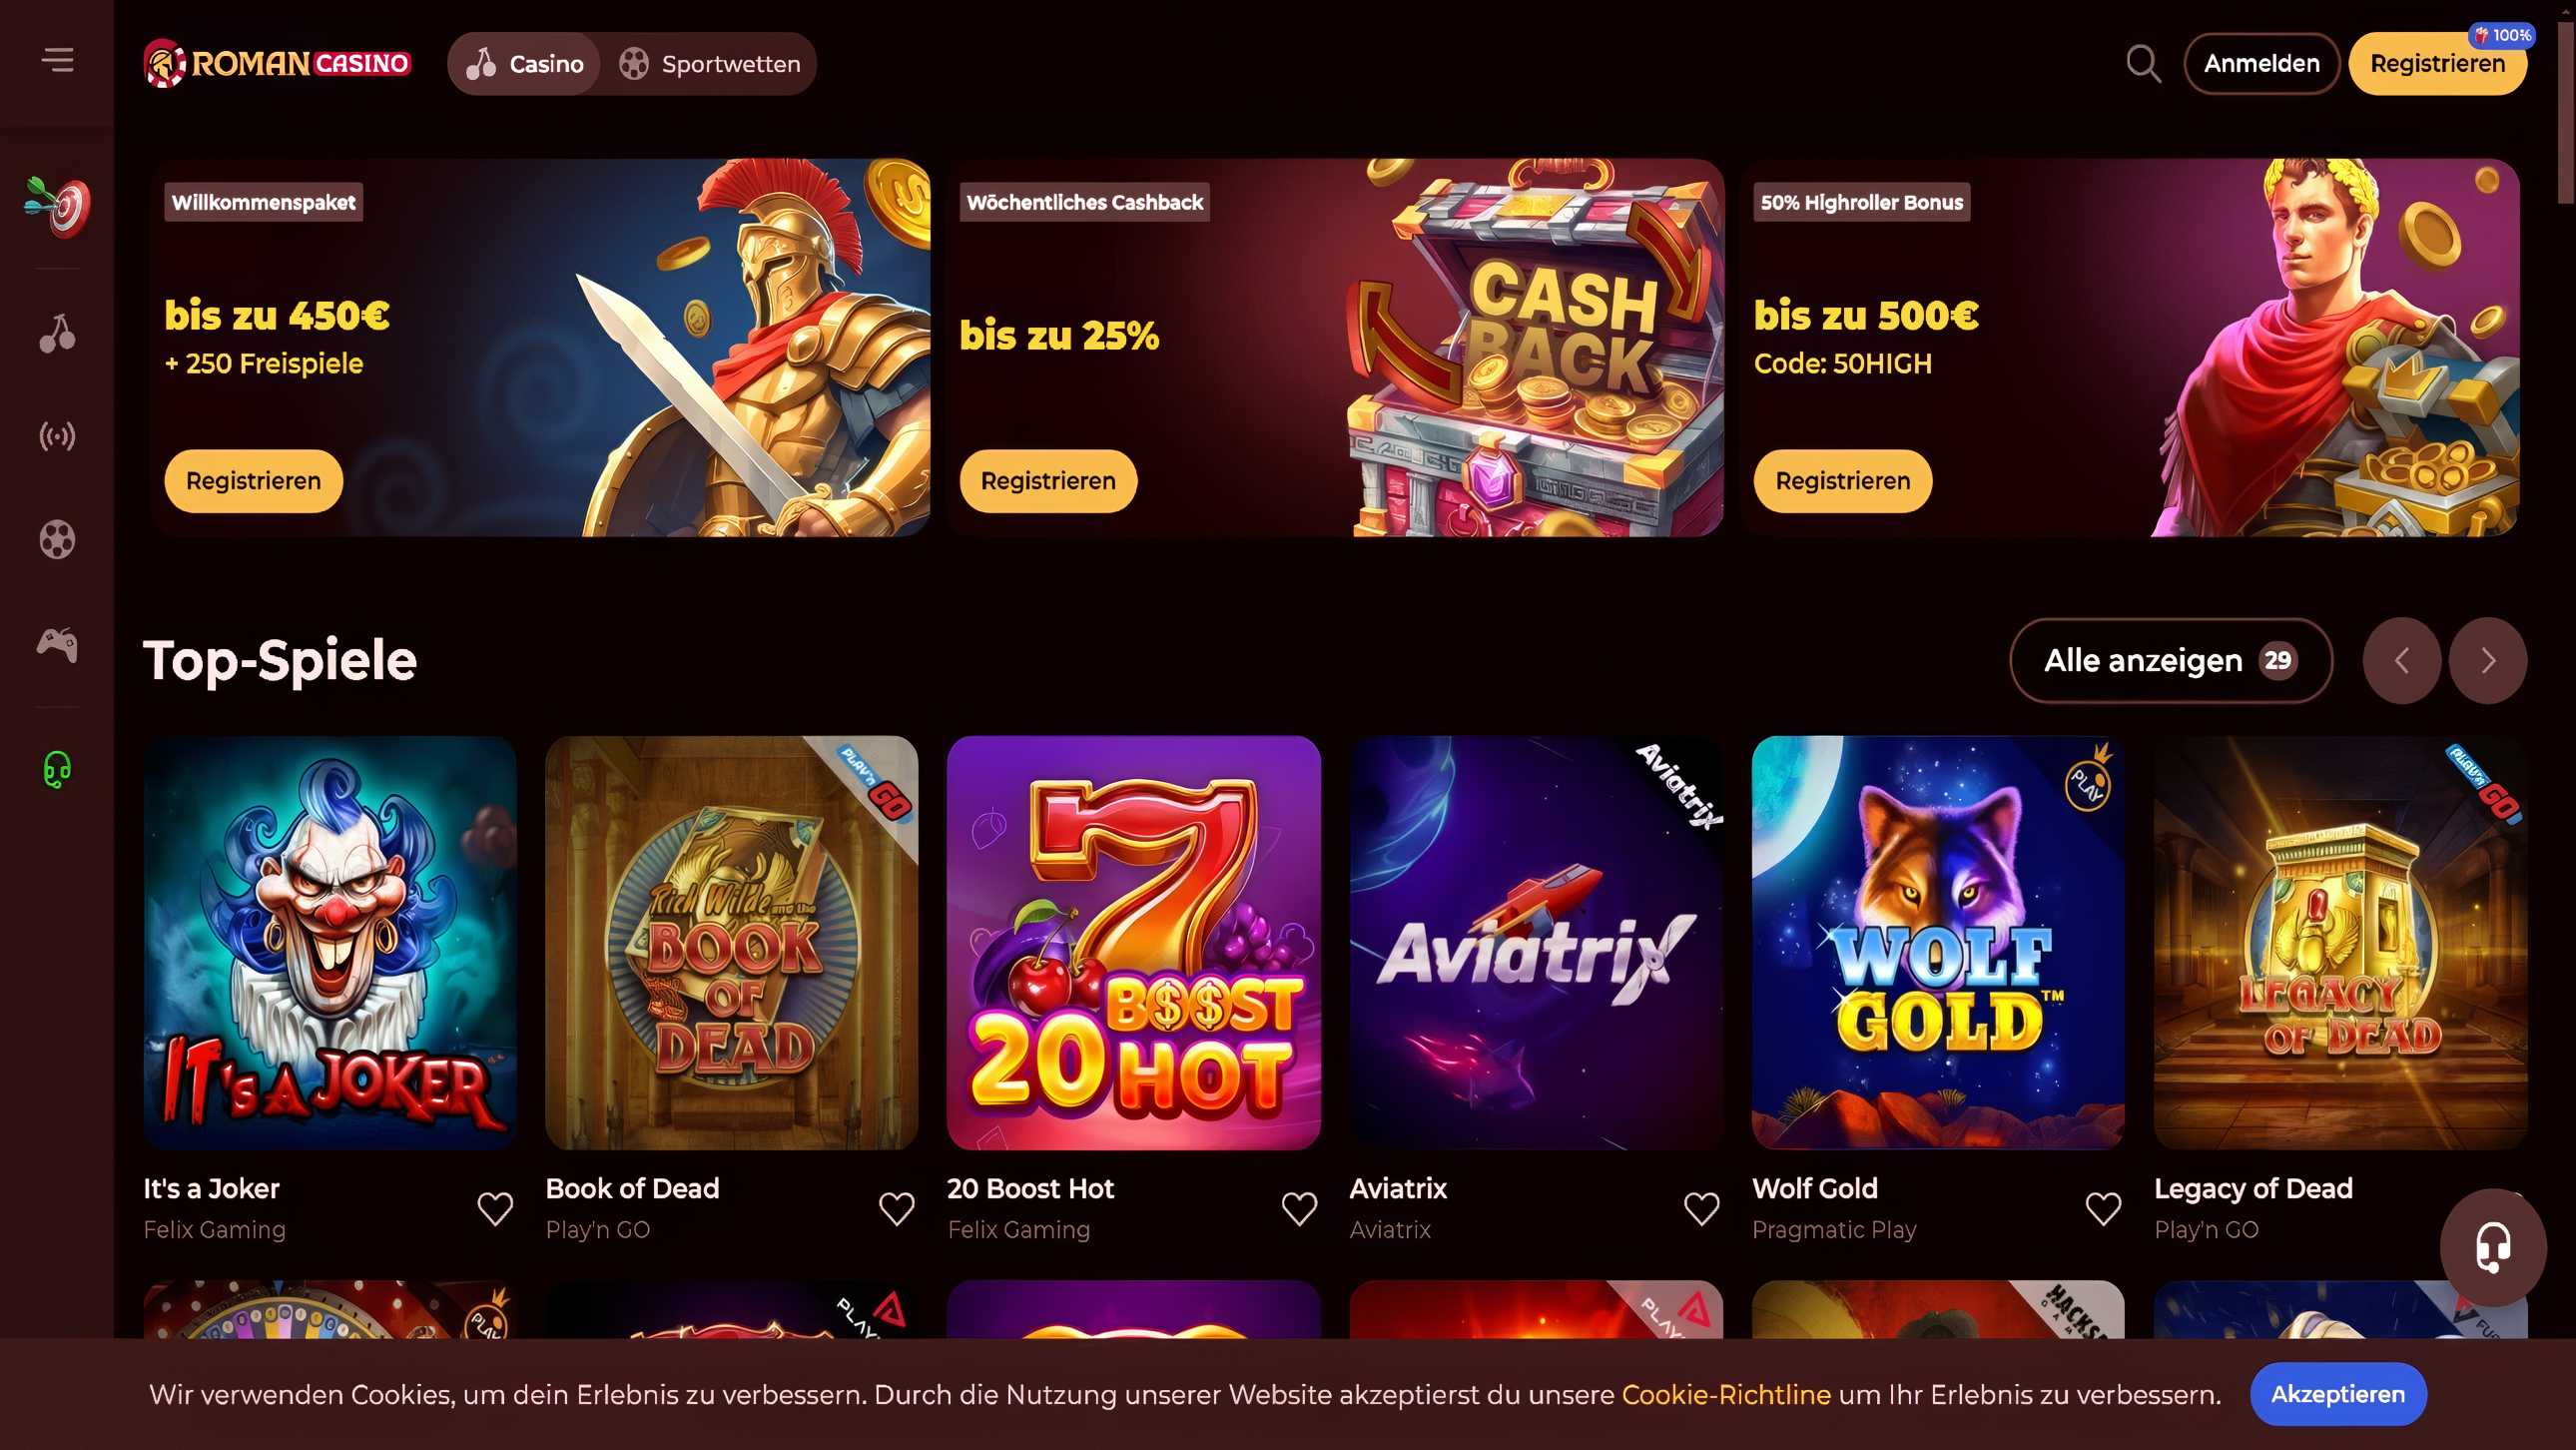Open the Aviatrix game thumbnail
The height and width of the screenshot is (1450, 2576).
[x=1536, y=943]
